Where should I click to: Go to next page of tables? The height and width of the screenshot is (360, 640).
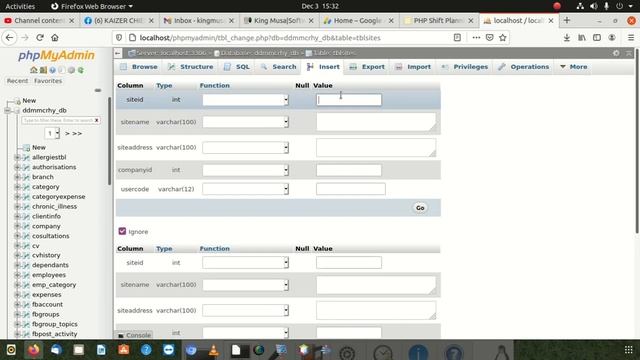67,133
